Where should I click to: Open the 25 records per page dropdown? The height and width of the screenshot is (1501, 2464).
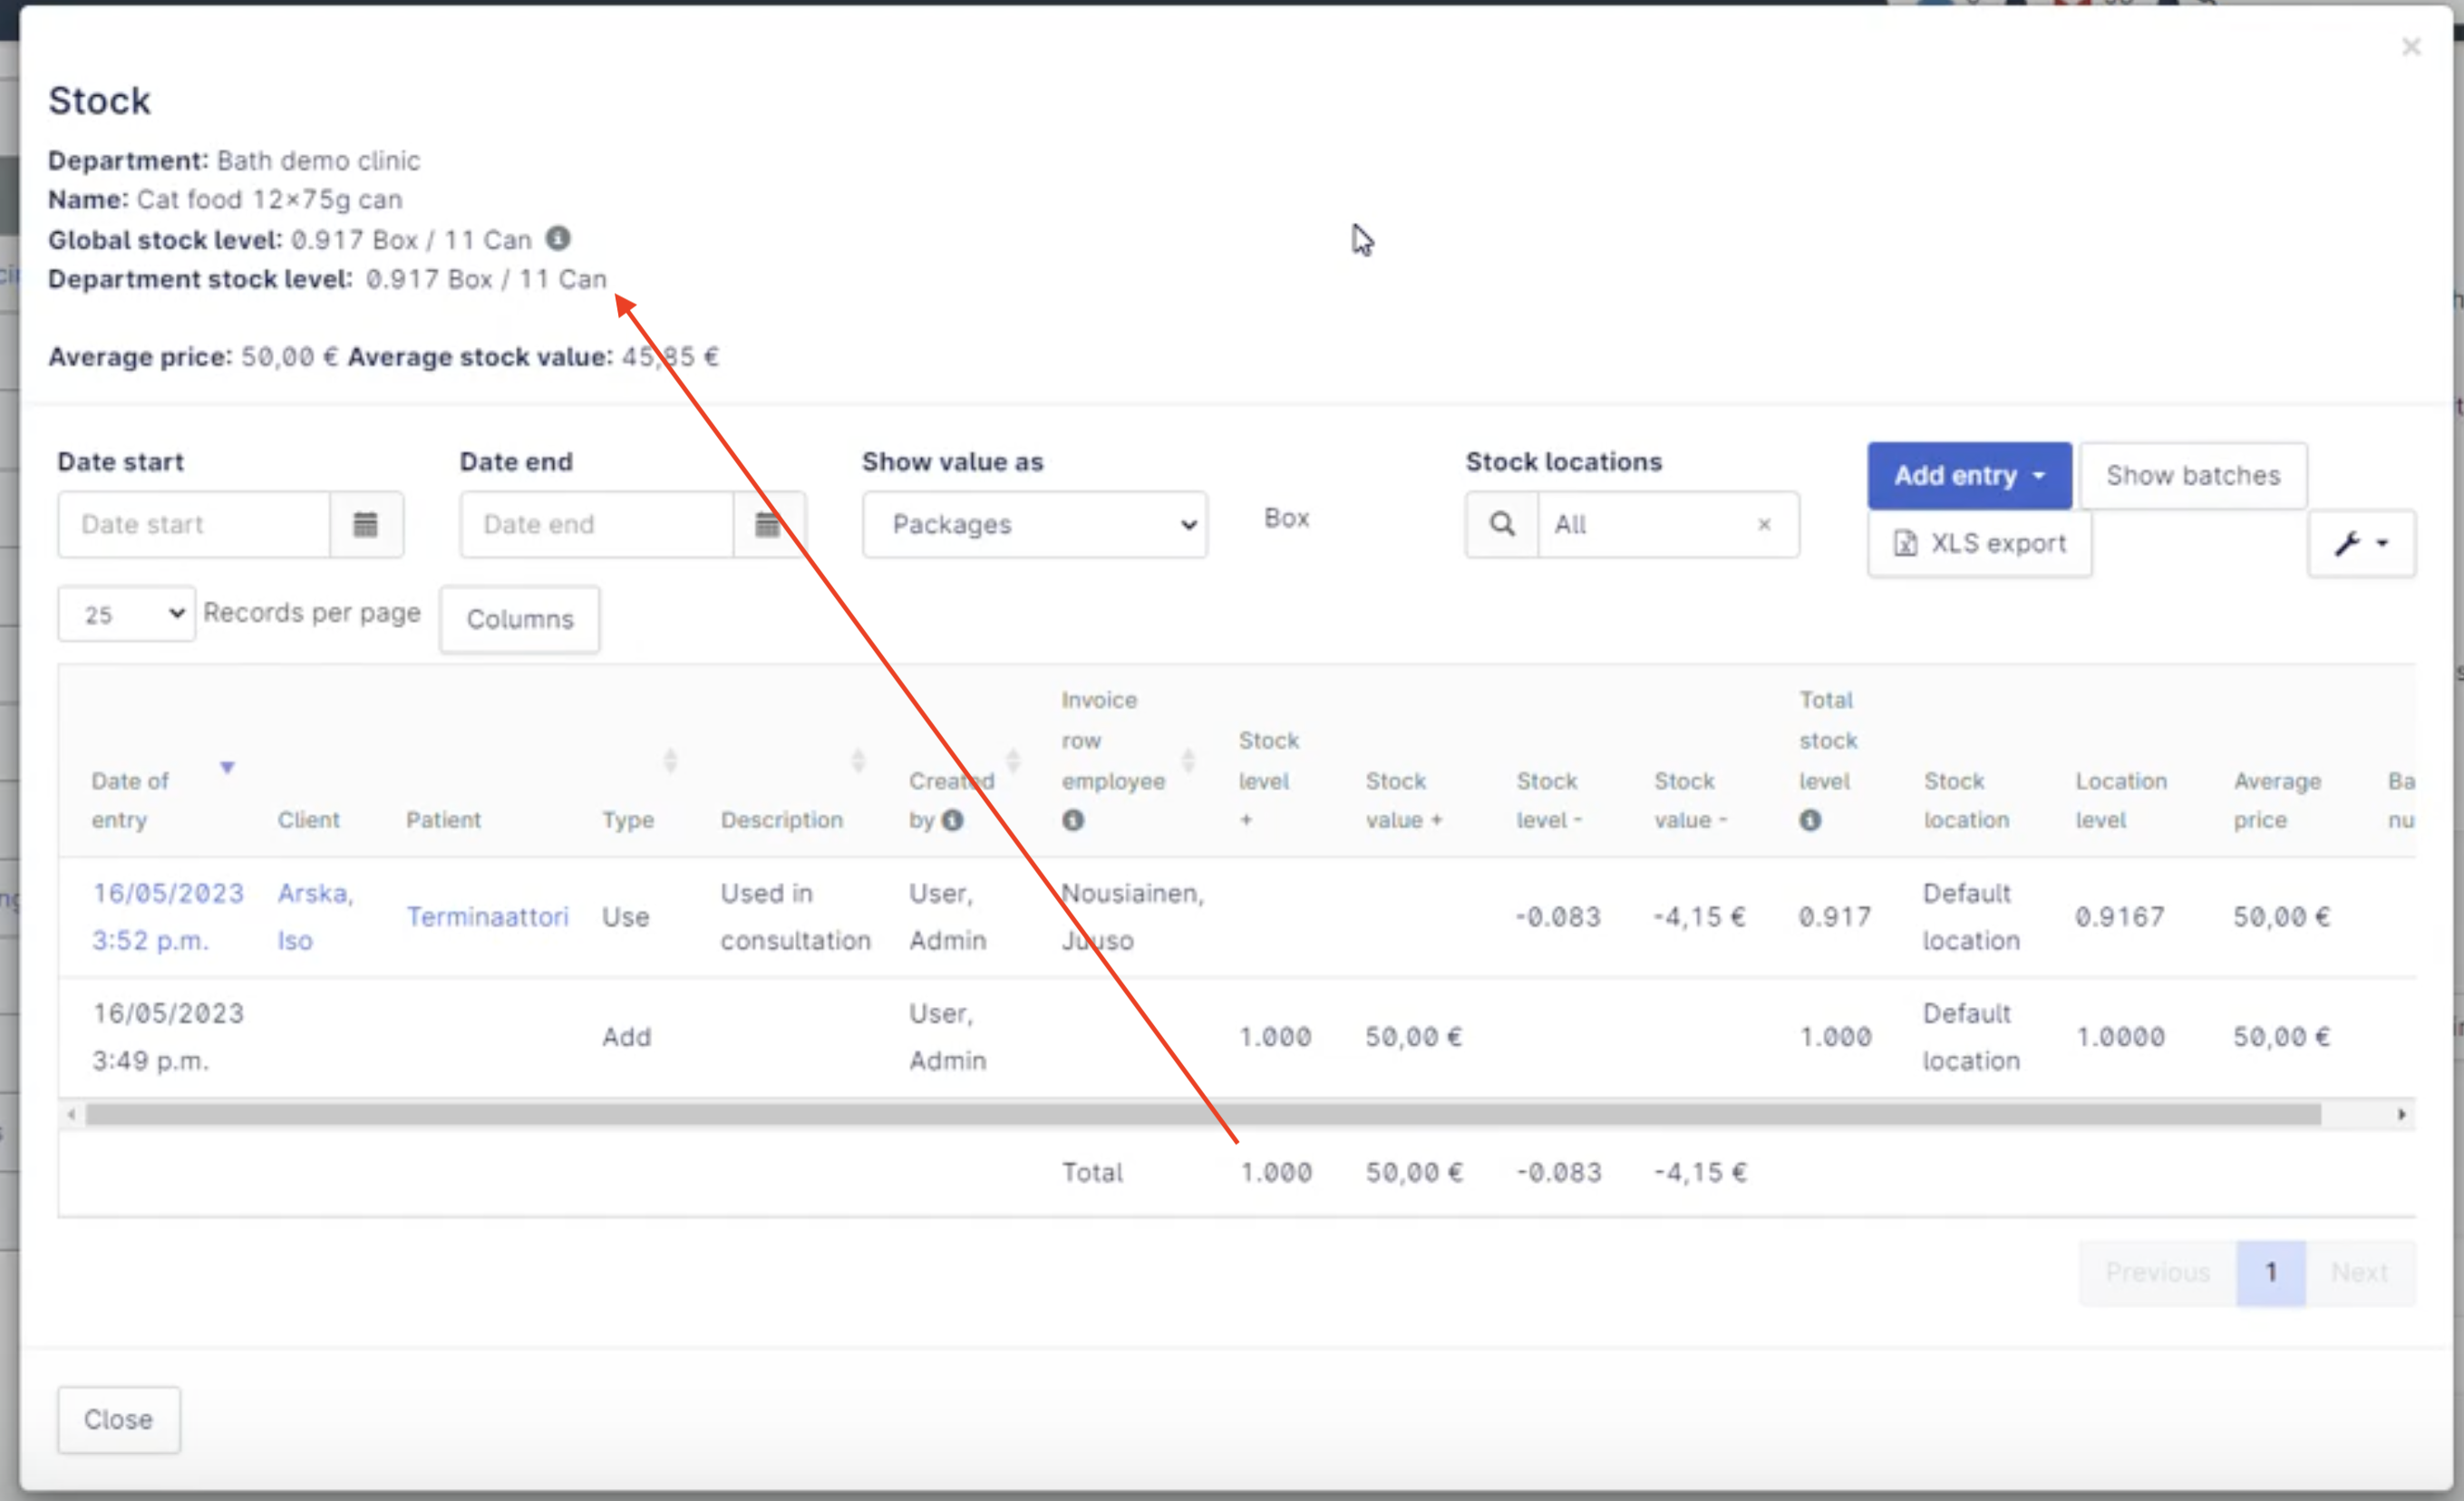pyautogui.click(x=126, y=614)
